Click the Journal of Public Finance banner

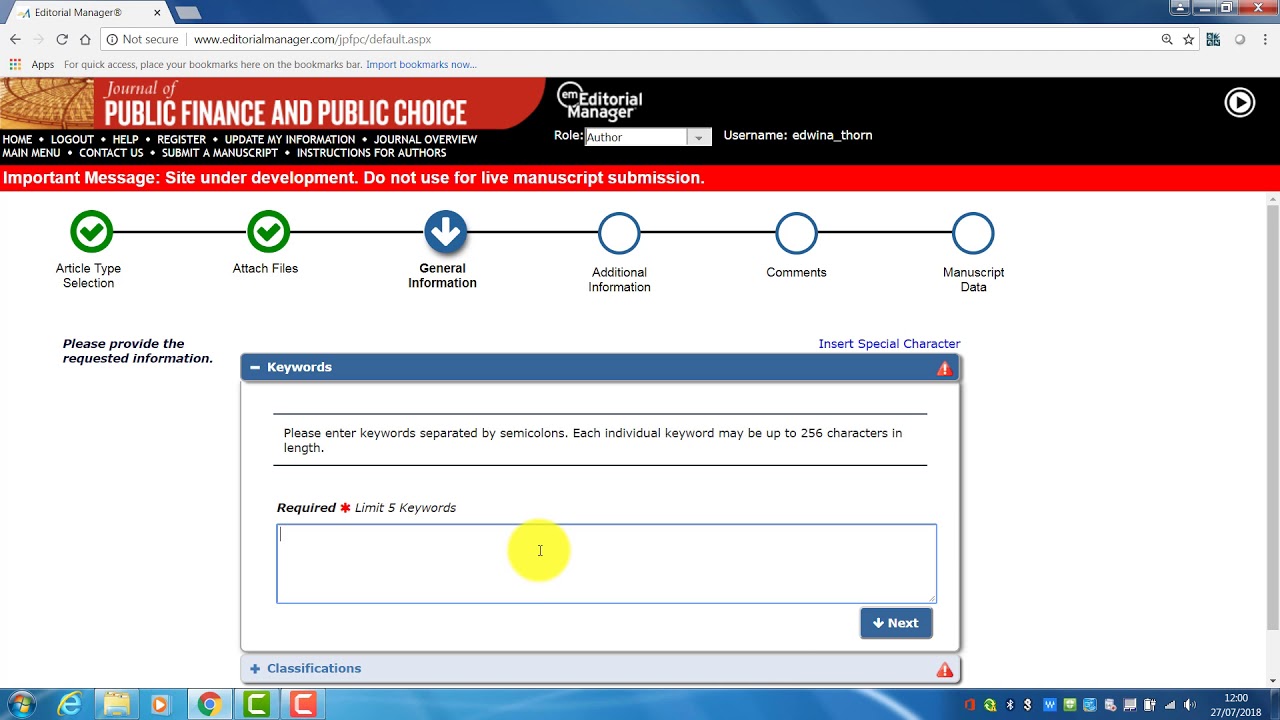point(272,103)
